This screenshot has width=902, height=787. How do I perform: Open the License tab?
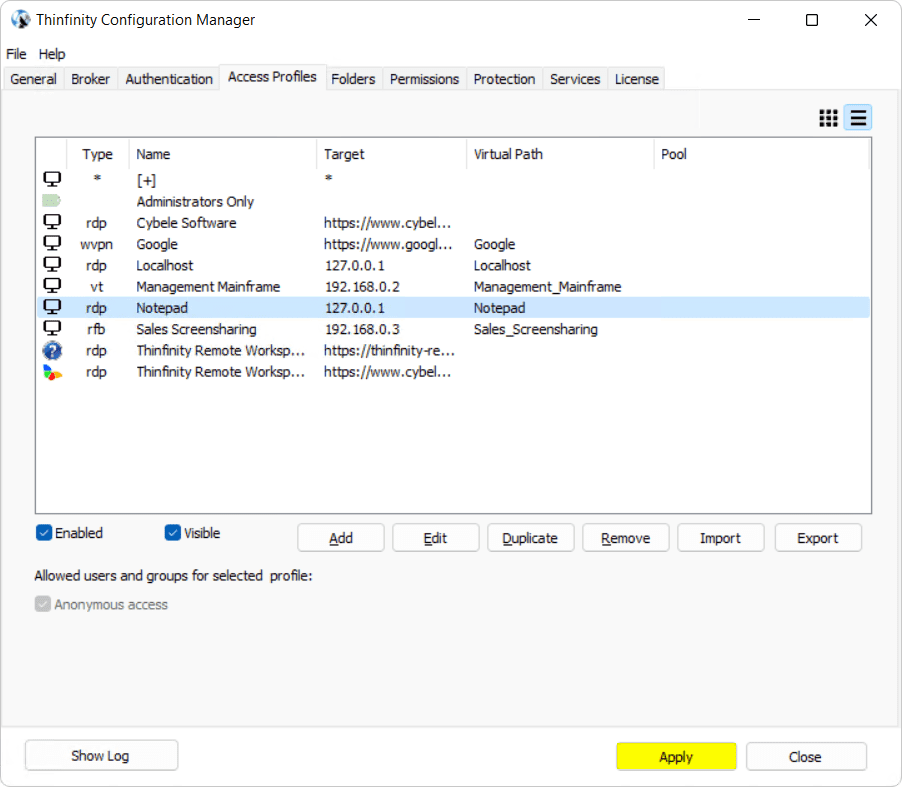637,79
